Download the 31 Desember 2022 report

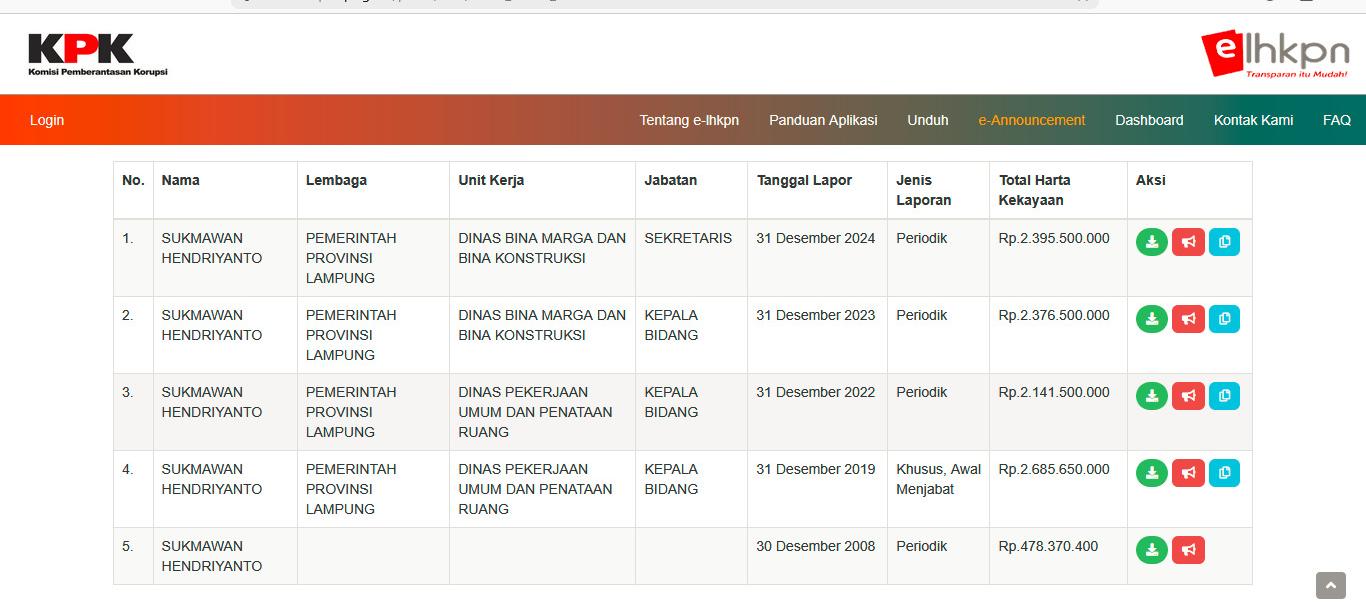[x=1152, y=396]
